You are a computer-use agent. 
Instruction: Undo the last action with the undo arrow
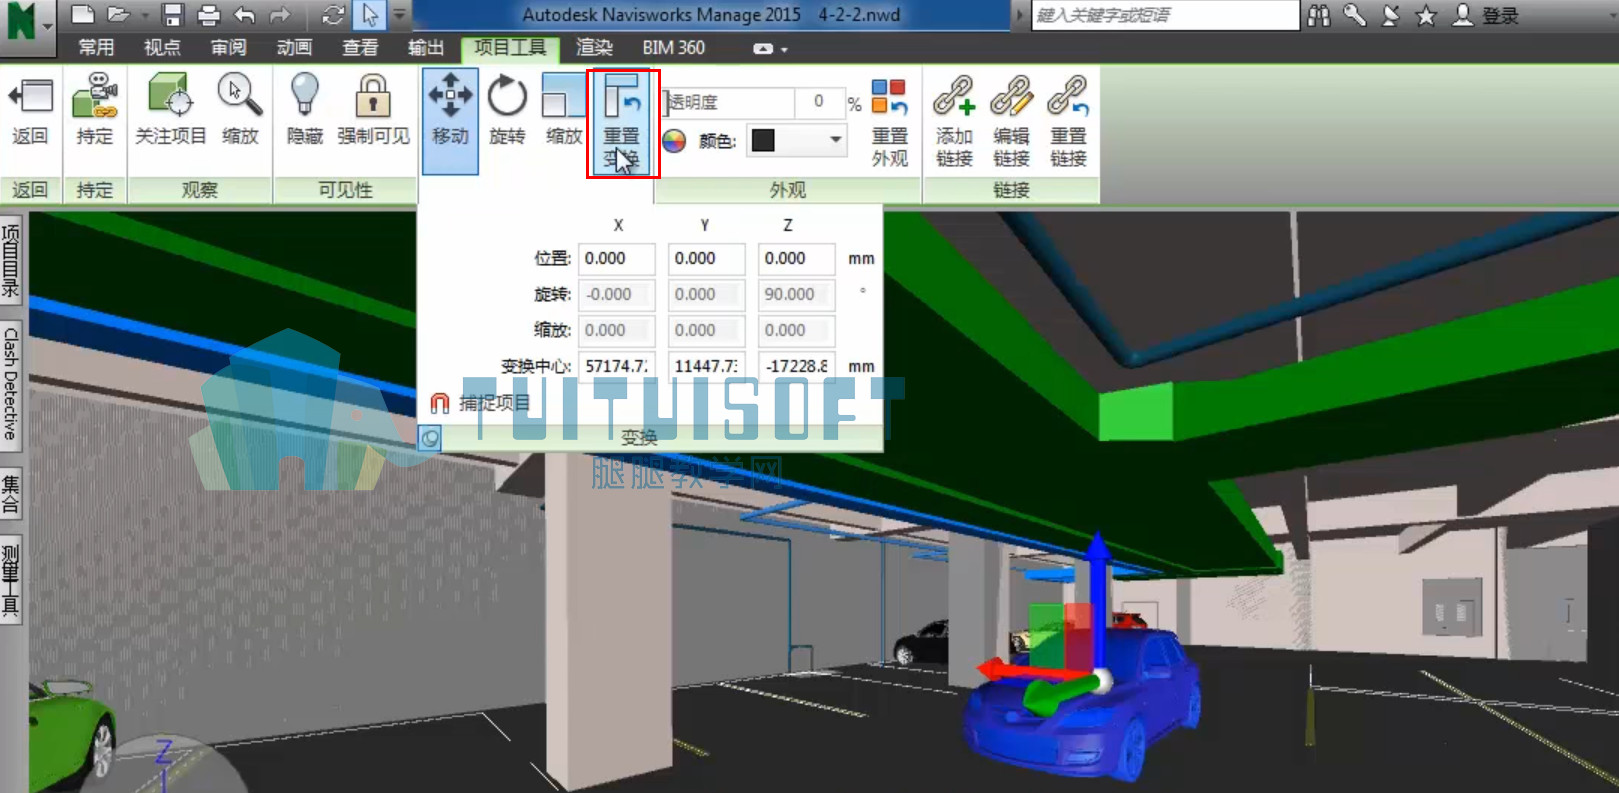[244, 15]
